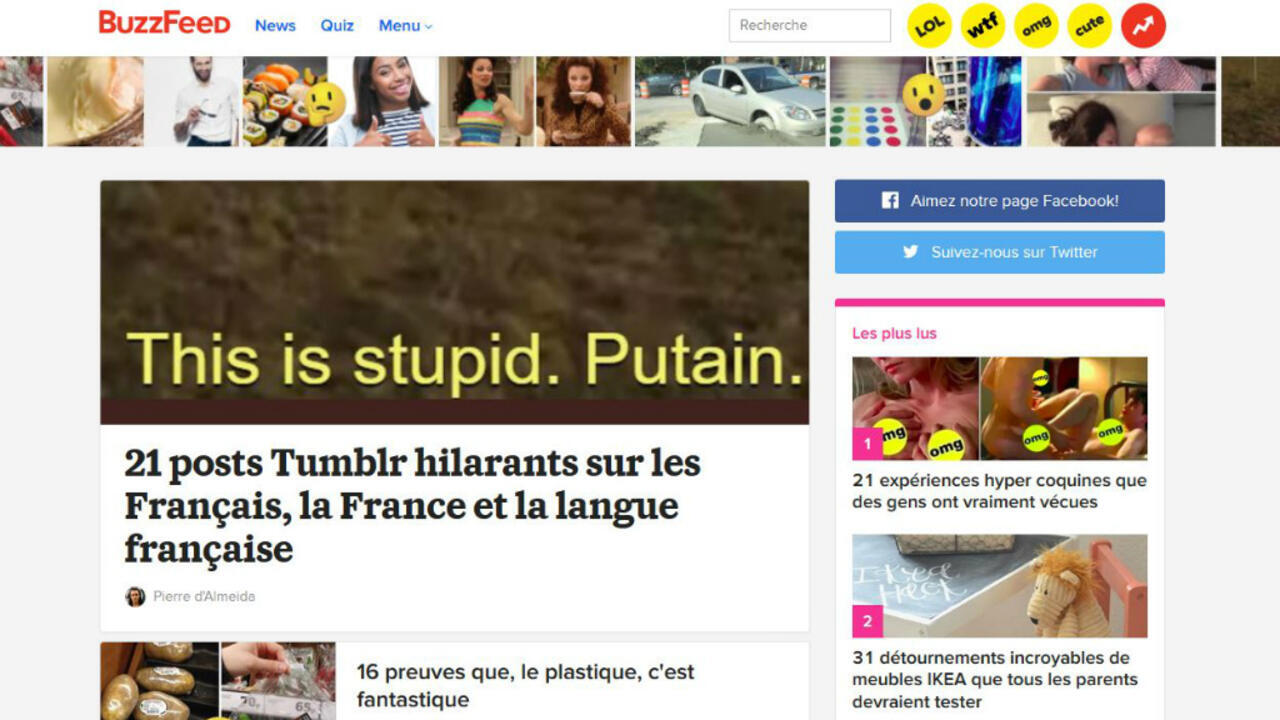Open the sushi thumbnail in top strip

coord(285,101)
